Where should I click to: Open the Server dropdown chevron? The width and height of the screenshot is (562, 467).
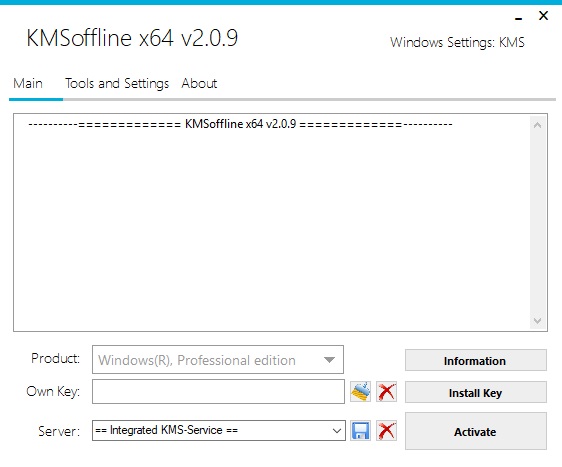[x=337, y=430]
